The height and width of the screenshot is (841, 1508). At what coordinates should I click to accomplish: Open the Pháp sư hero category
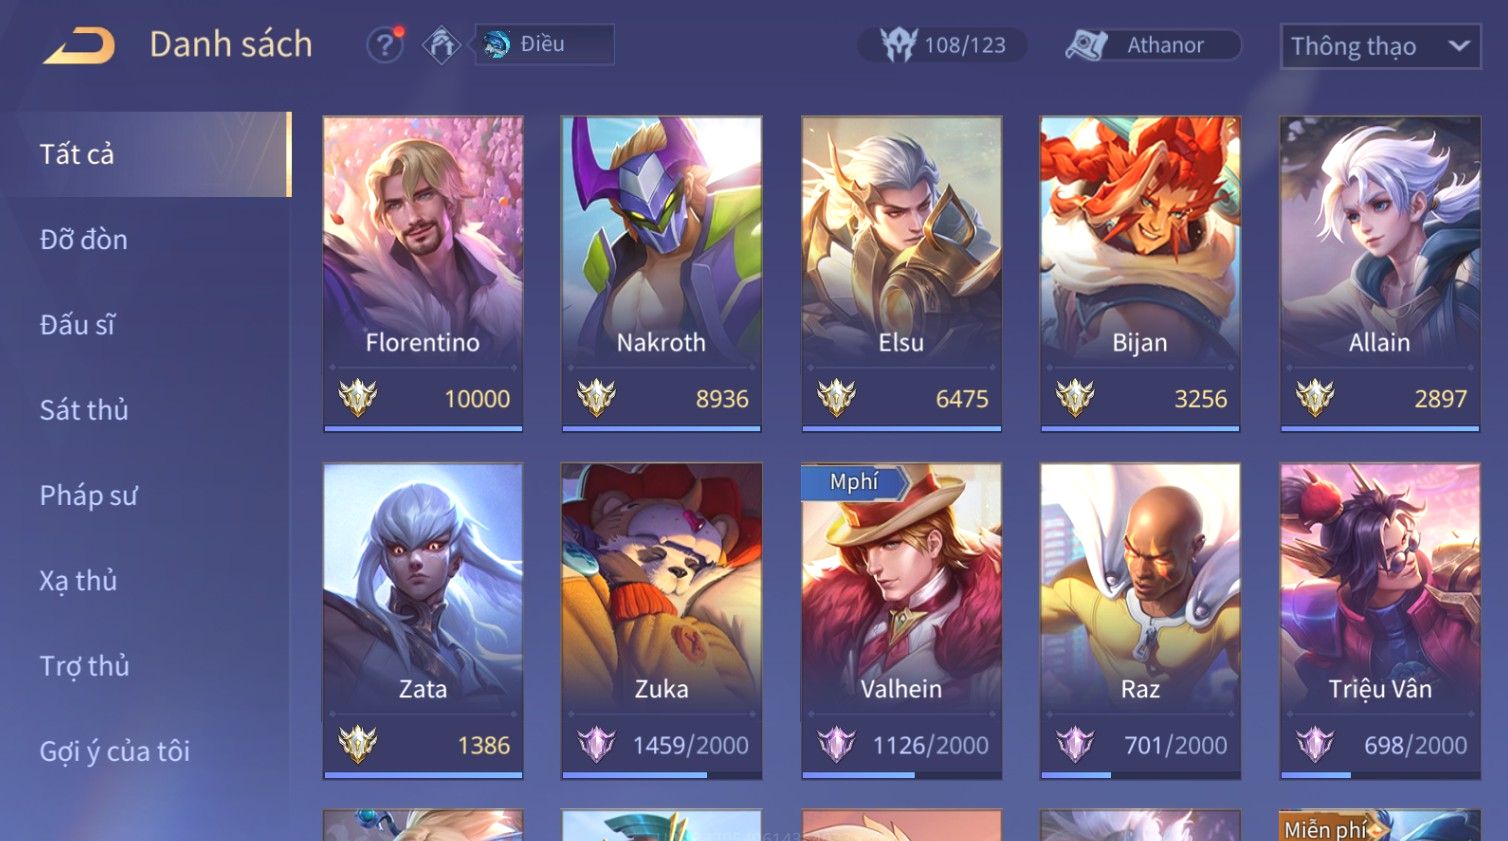click(88, 495)
